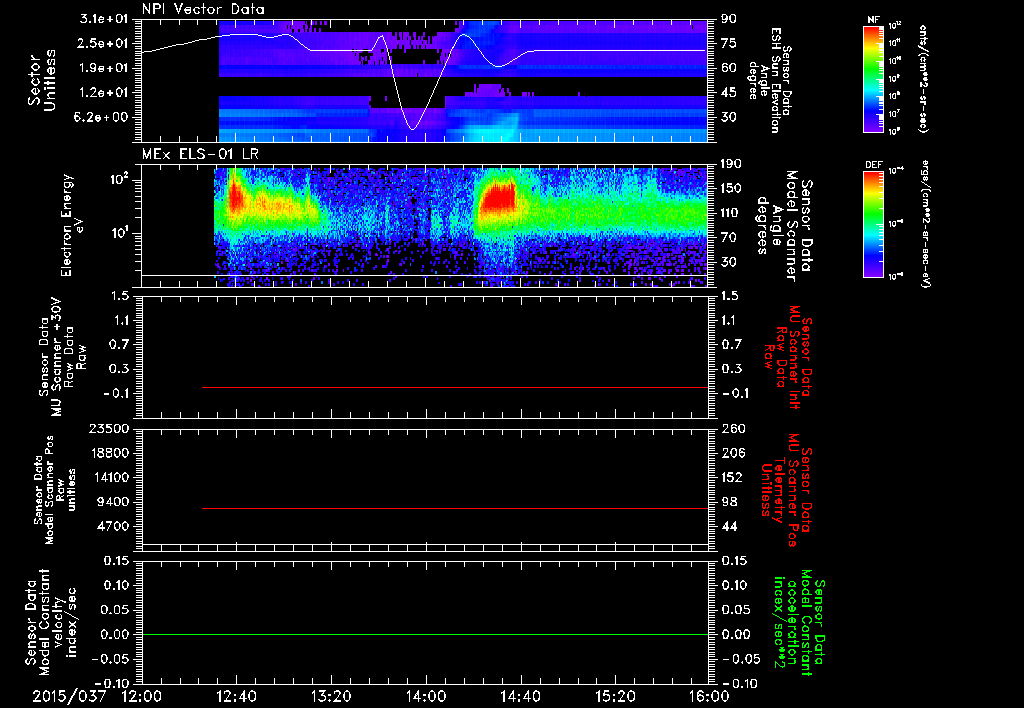Click the "190" scanner angle tick label
The image size is (1024, 708).
[x=731, y=164]
